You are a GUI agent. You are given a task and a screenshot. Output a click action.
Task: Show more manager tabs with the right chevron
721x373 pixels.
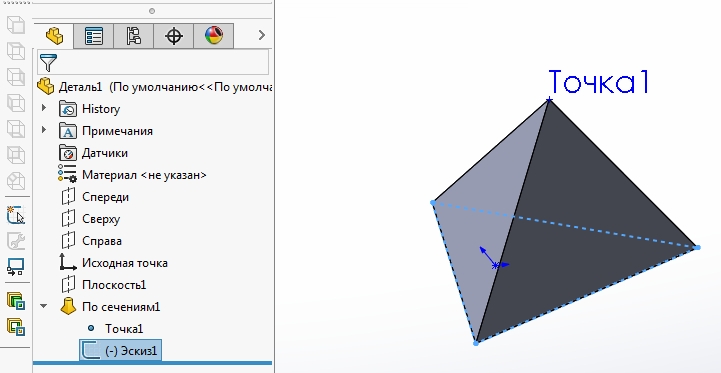[262, 35]
